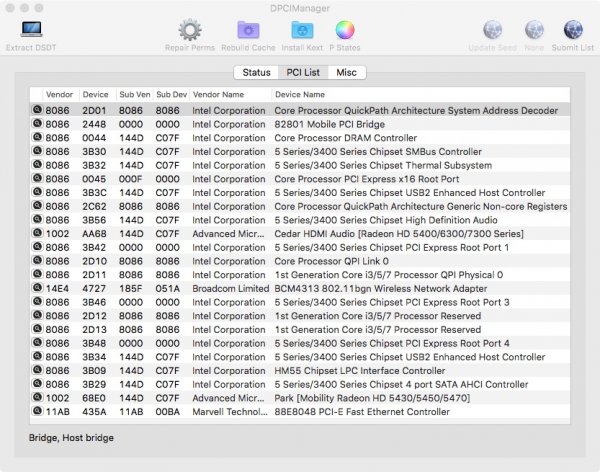The width and height of the screenshot is (600, 472).
Task: Click lookup icon for SMBus Controller row
Action: coord(37,151)
